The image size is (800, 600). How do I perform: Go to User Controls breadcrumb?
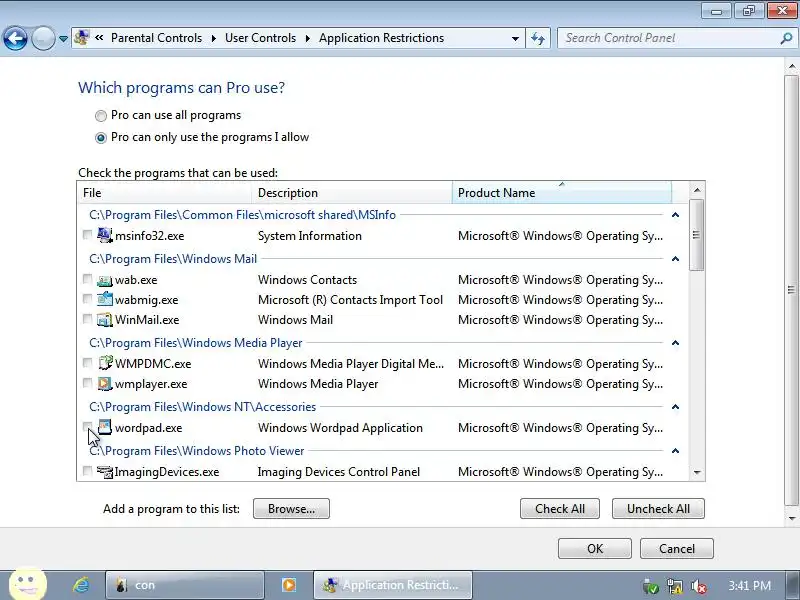(x=260, y=38)
